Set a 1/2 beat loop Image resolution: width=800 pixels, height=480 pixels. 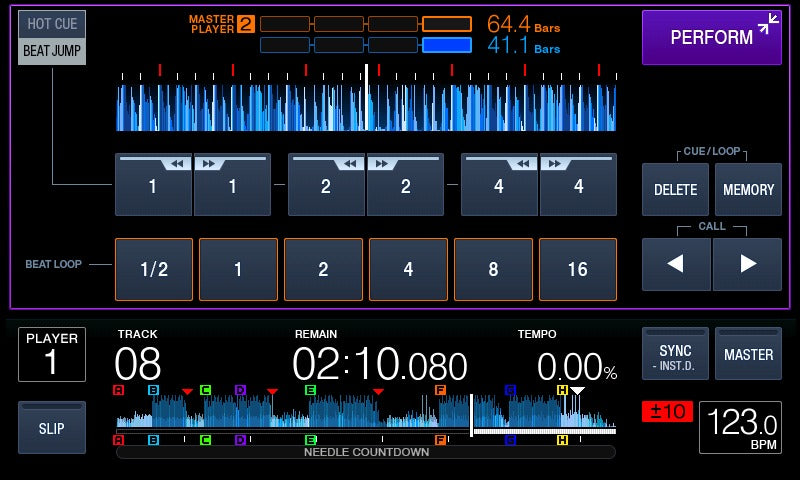pos(154,270)
